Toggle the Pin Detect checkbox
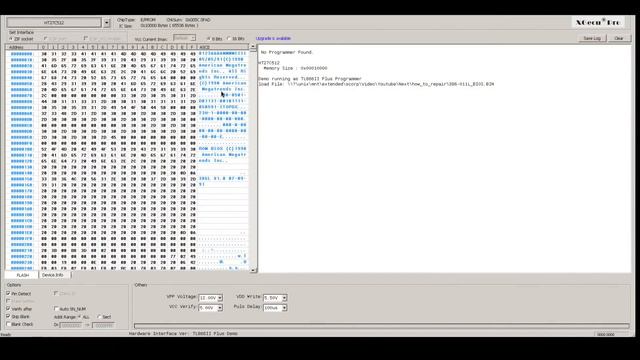The image size is (640, 360). coord(8,293)
